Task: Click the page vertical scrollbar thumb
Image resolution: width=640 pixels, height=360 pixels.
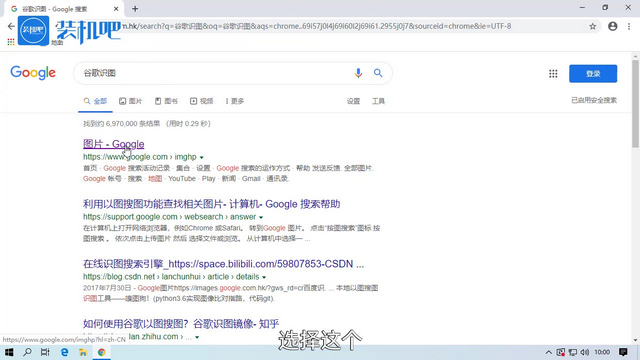Action: (x=635, y=104)
